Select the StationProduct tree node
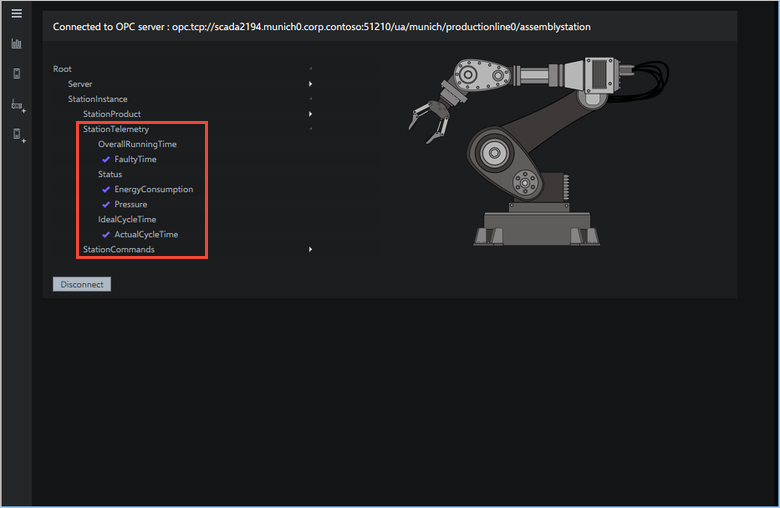780x508 pixels. pos(112,114)
